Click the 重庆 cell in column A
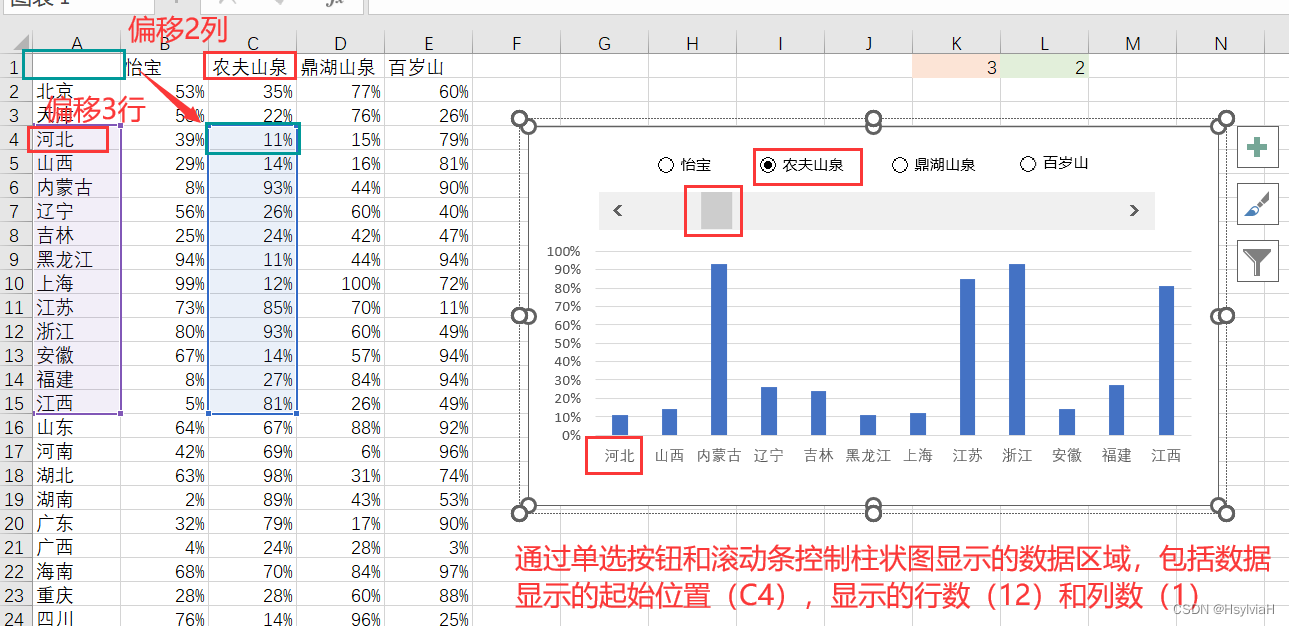 (x=77, y=595)
